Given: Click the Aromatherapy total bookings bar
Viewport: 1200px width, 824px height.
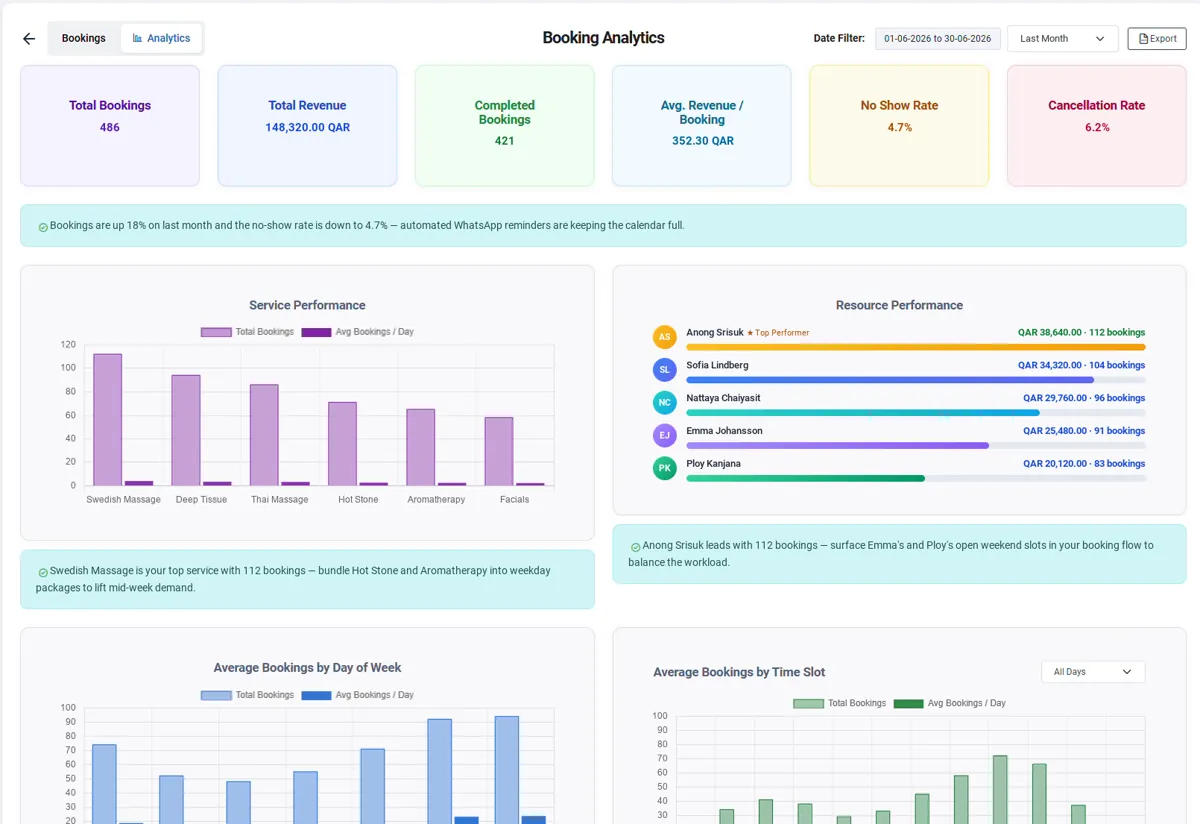Looking at the screenshot, I should pos(420,447).
